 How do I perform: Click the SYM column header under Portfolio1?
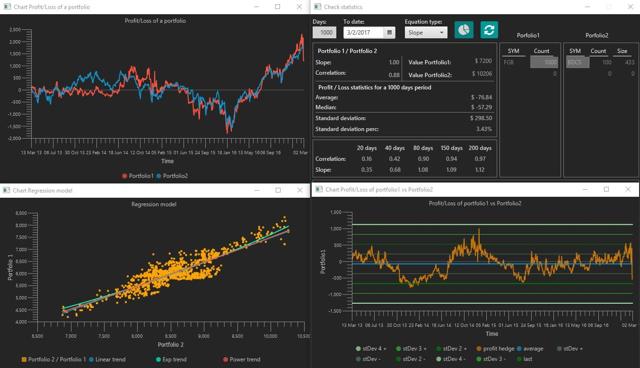tap(513, 51)
